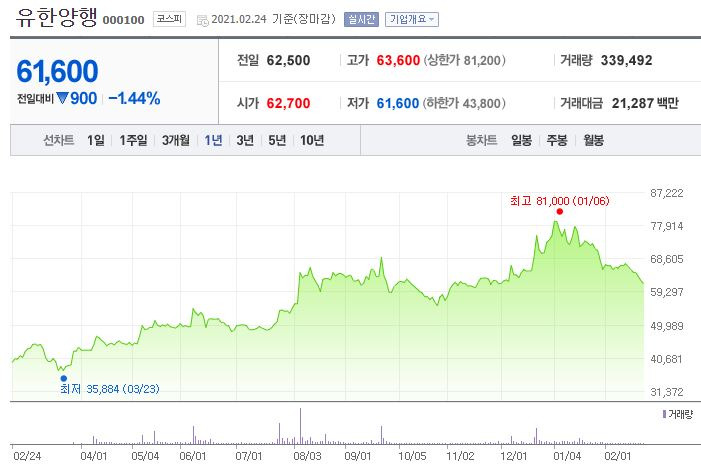
Task: Click the 최저 35,884 (03/23) label
Action: click(110, 389)
